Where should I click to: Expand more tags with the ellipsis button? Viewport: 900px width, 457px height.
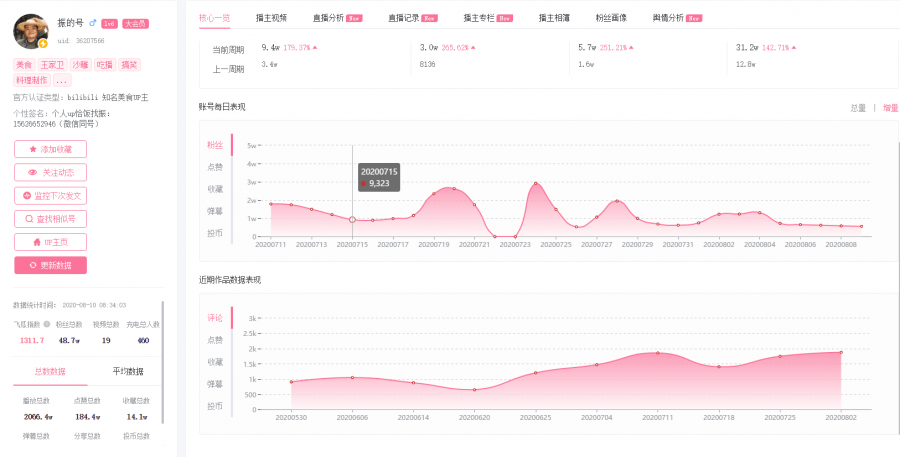click(x=63, y=80)
